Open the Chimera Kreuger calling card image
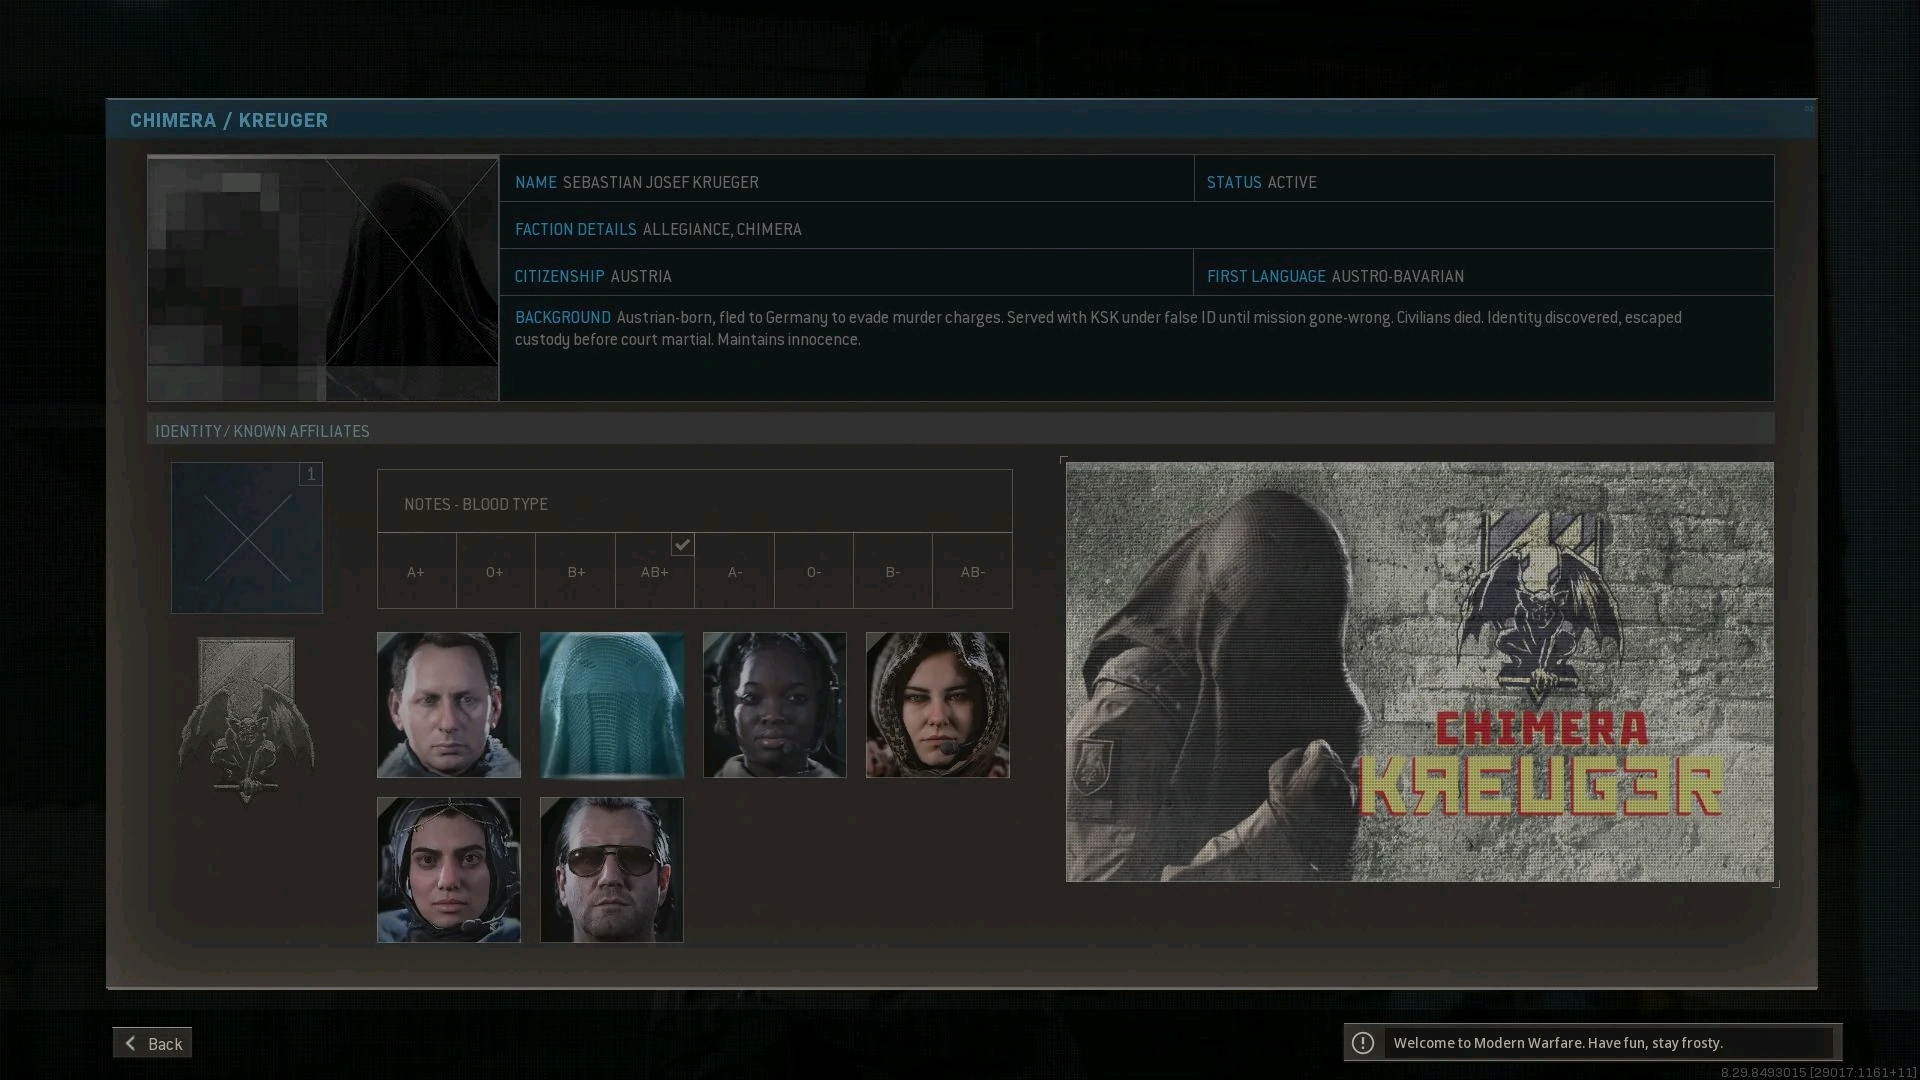 point(1419,672)
